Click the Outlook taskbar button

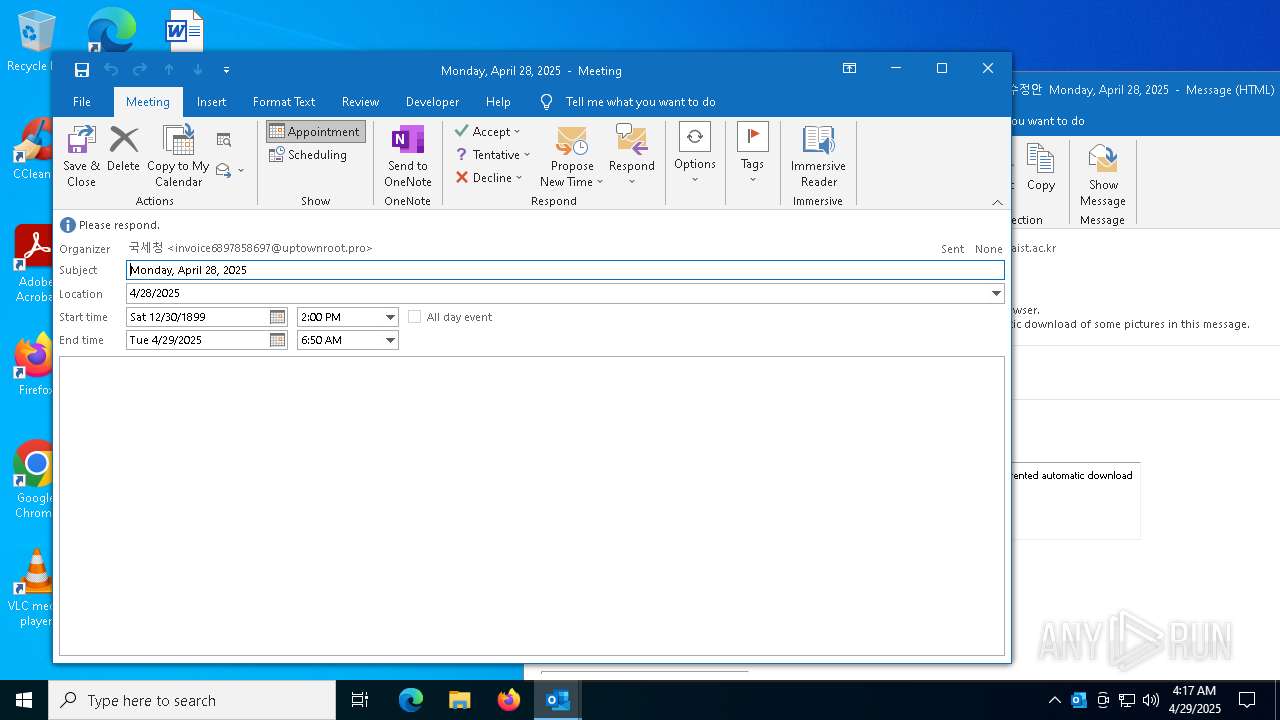pyautogui.click(x=558, y=700)
